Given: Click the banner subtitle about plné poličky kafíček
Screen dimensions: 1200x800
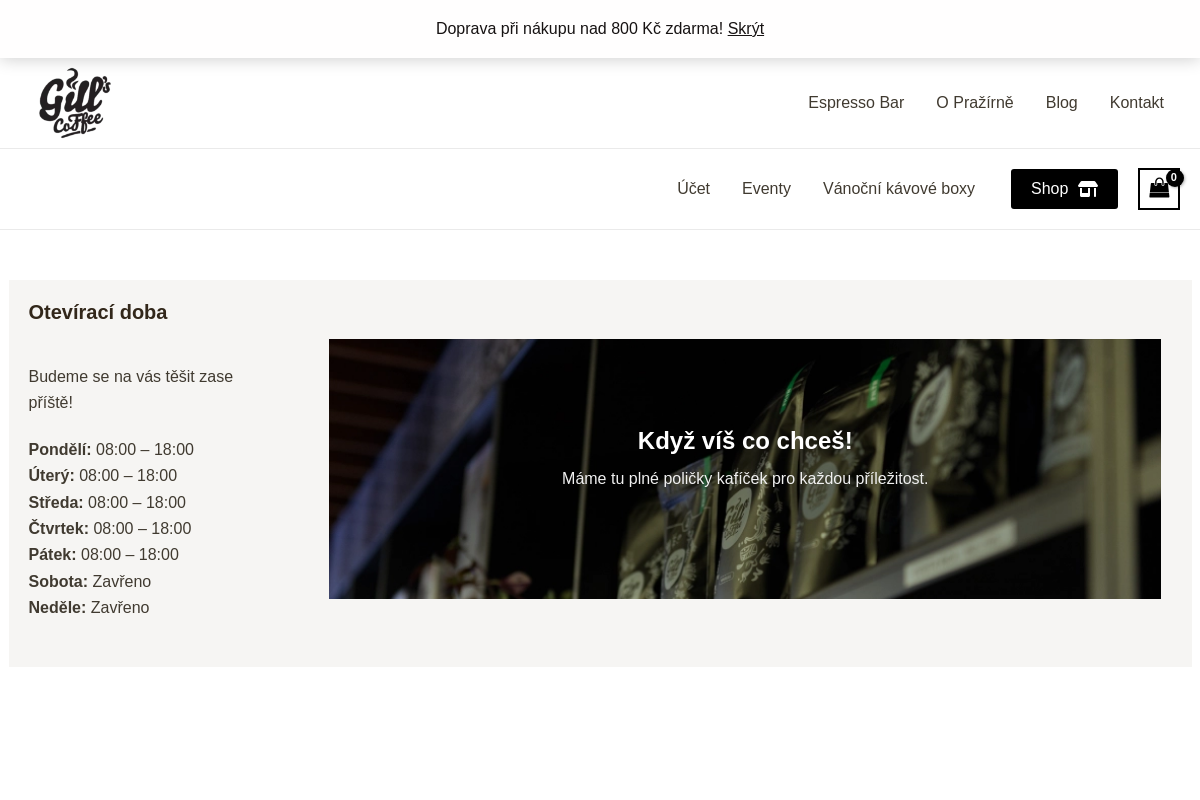Looking at the screenshot, I should (745, 479).
